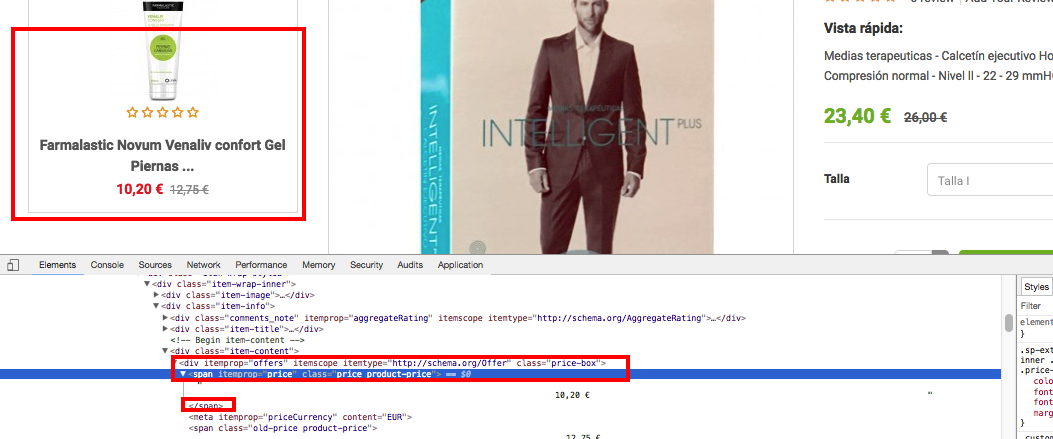The image size is (1053, 439).
Task: Click the Farmalastic Novum Venaliv product title
Action: tap(163, 155)
